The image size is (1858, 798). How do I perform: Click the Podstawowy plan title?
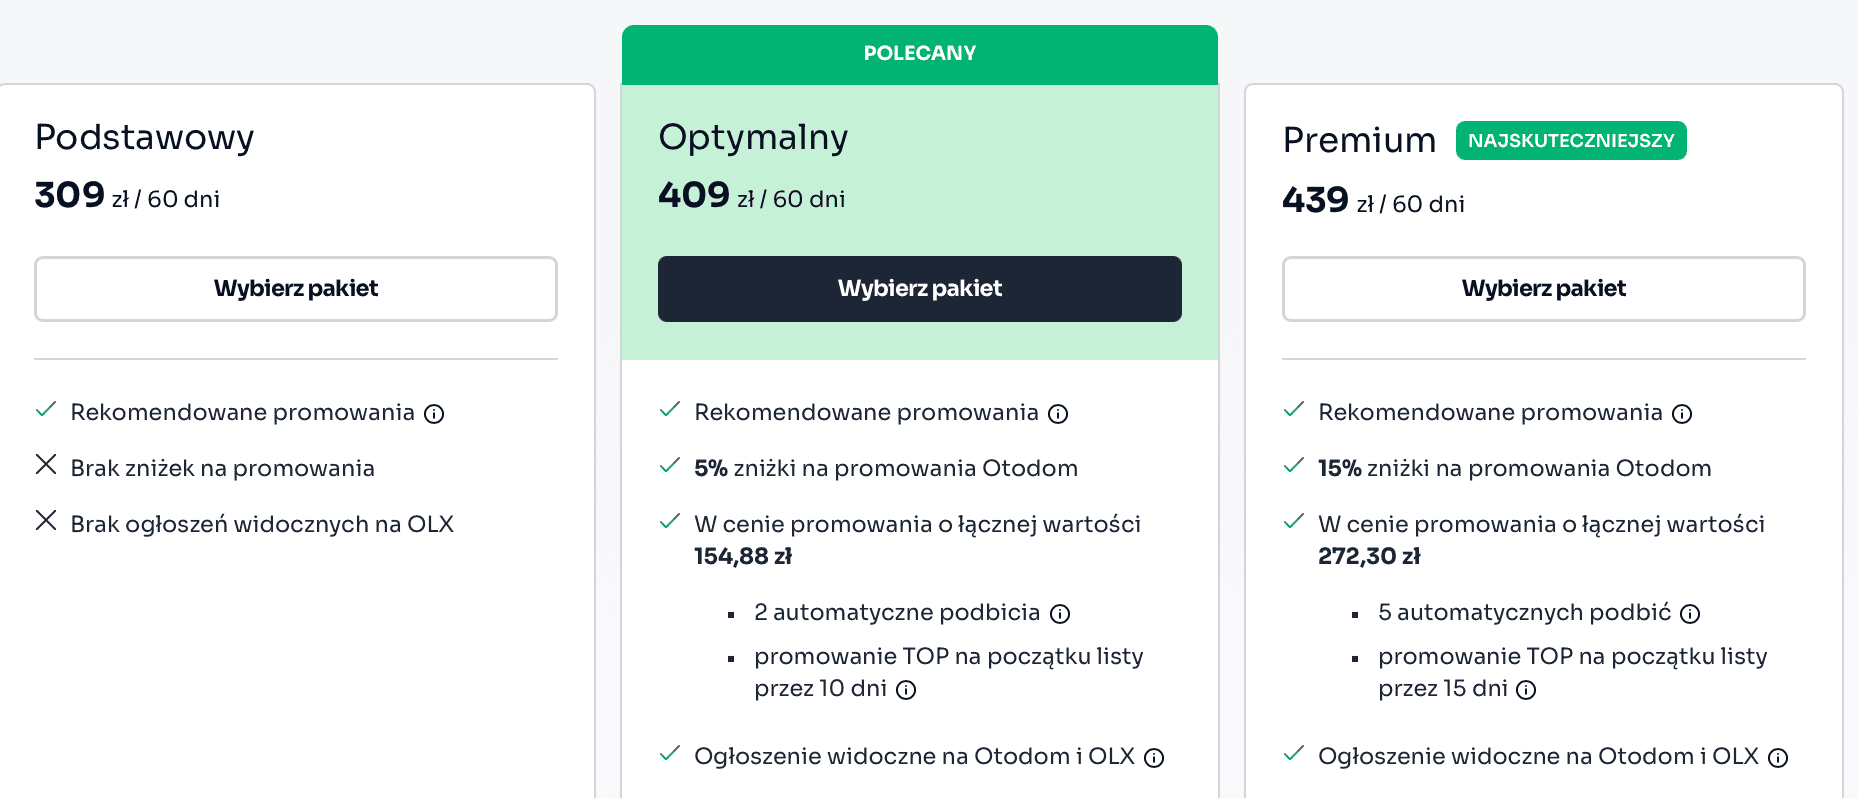(x=145, y=137)
